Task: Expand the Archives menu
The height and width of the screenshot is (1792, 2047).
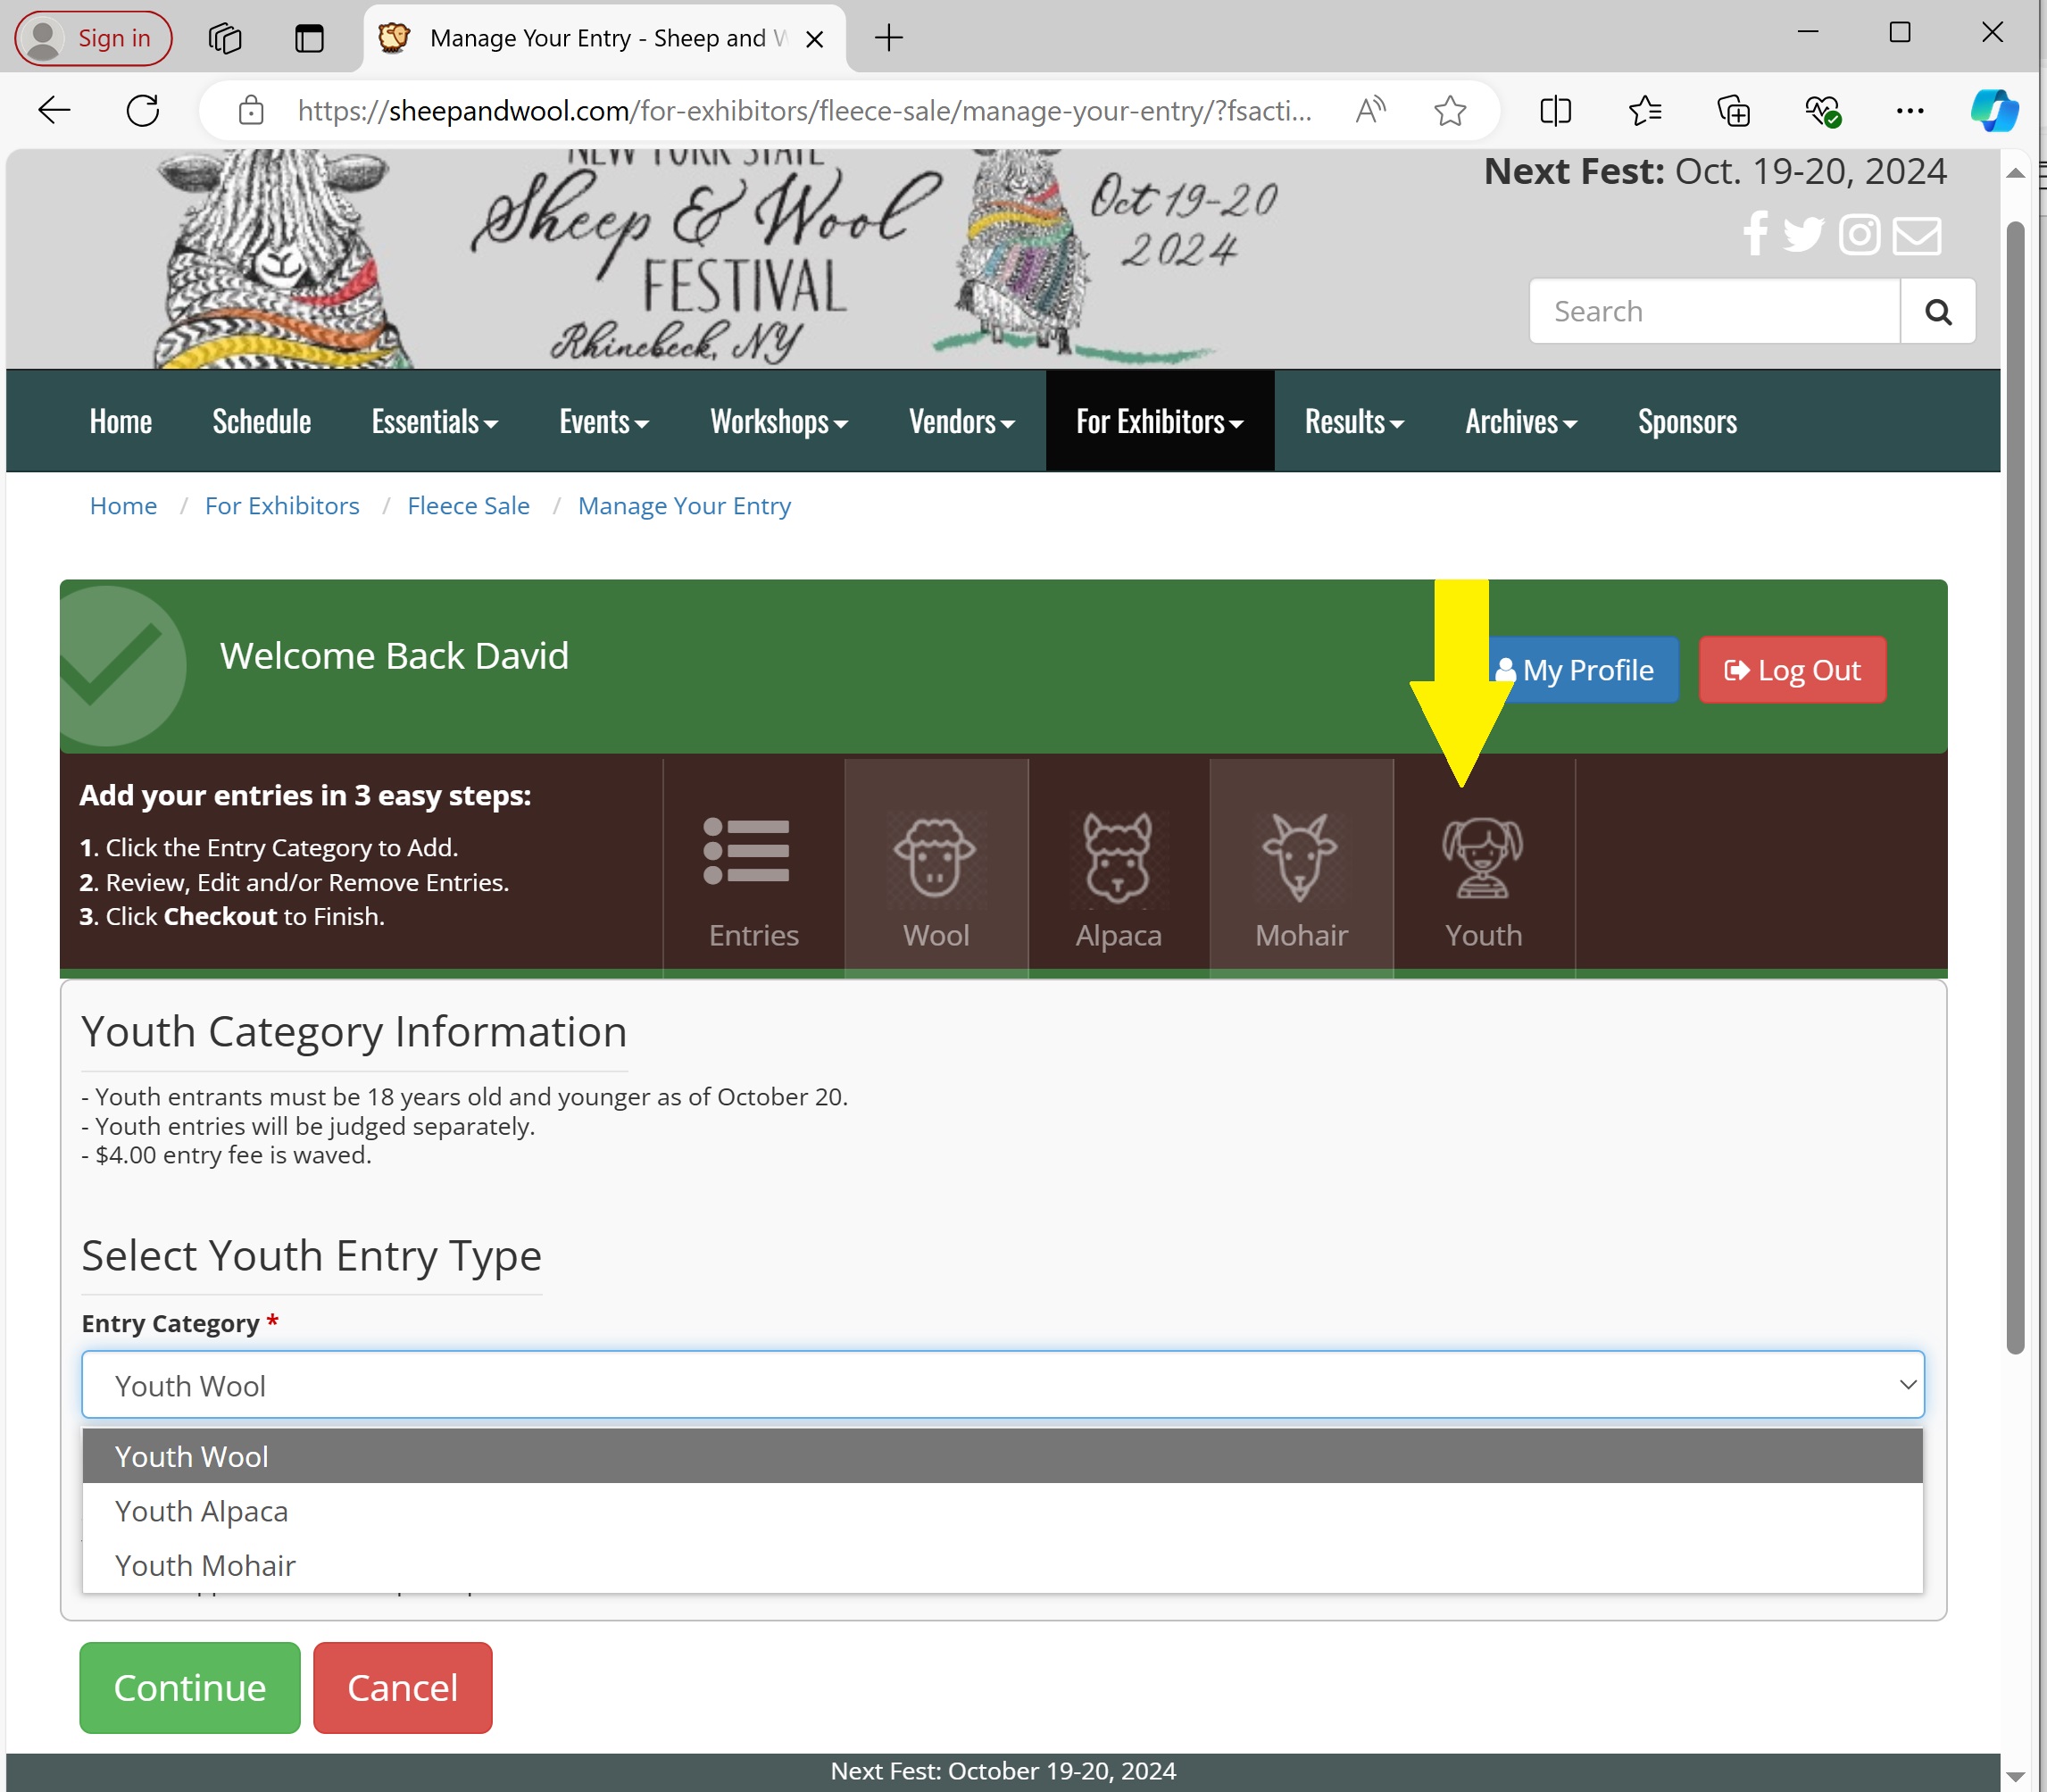Action: (1521, 421)
